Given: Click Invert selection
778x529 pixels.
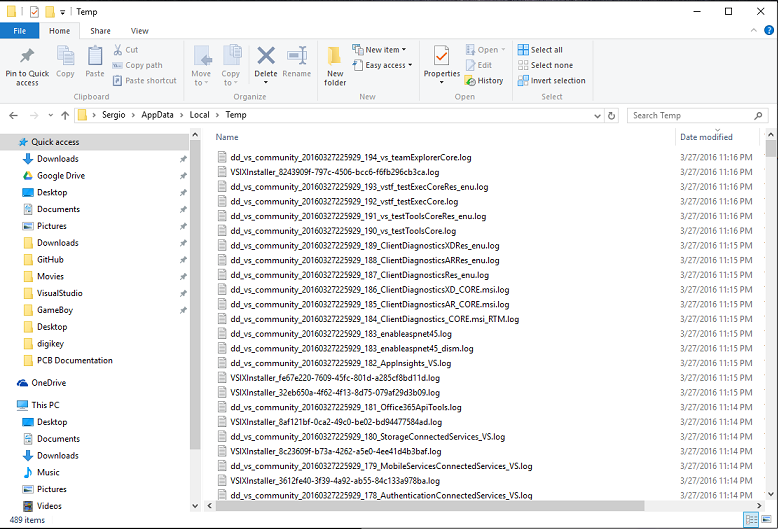Looking at the screenshot, I should [x=552, y=80].
